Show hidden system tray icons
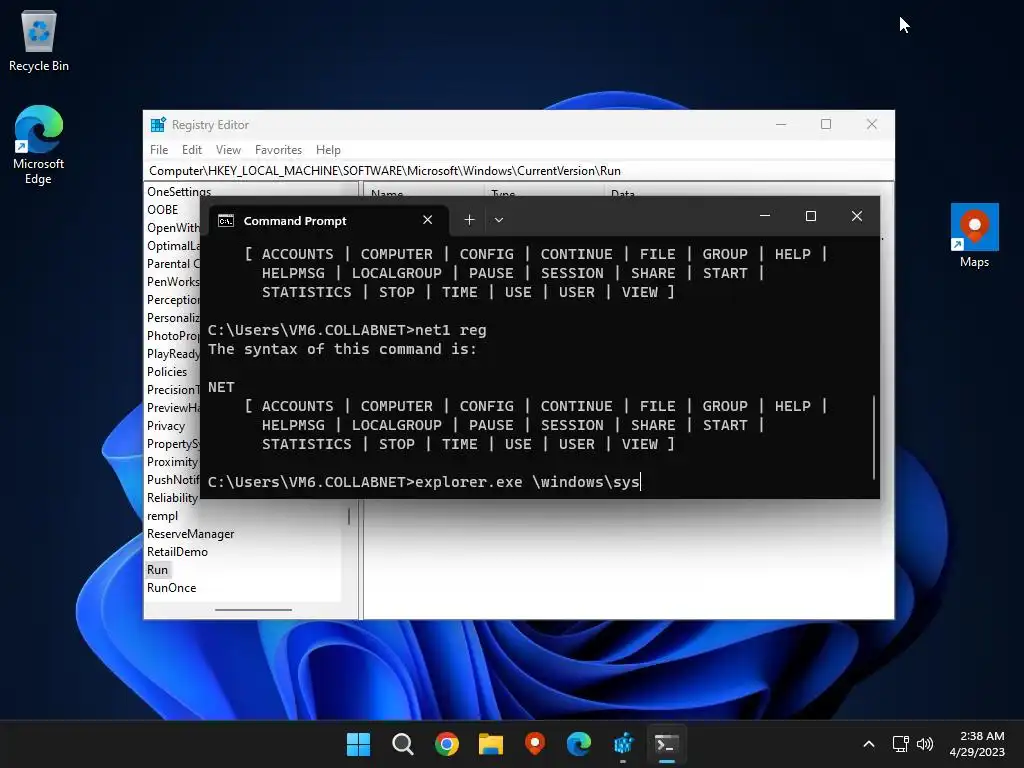The height and width of the screenshot is (768, 1024). click(x=869, y=744)
